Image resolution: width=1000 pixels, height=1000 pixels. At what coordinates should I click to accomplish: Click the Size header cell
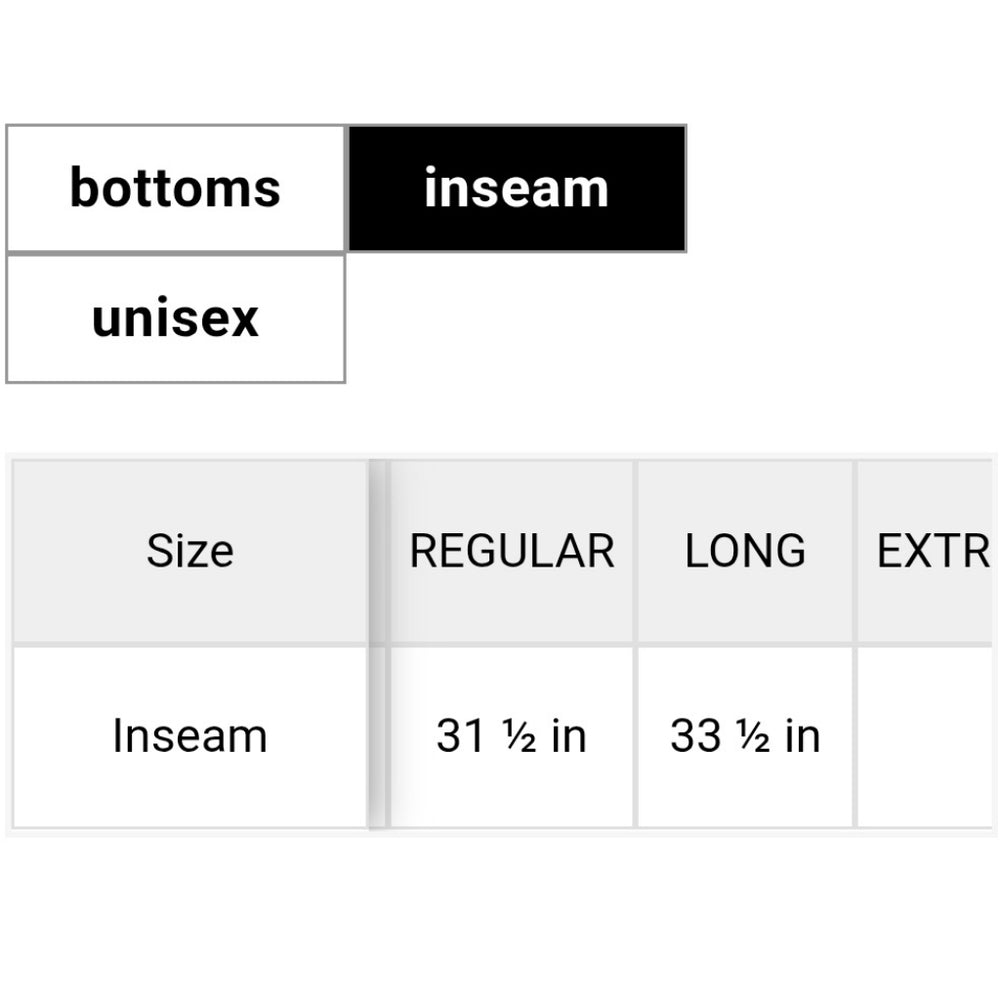click(192, 550)
